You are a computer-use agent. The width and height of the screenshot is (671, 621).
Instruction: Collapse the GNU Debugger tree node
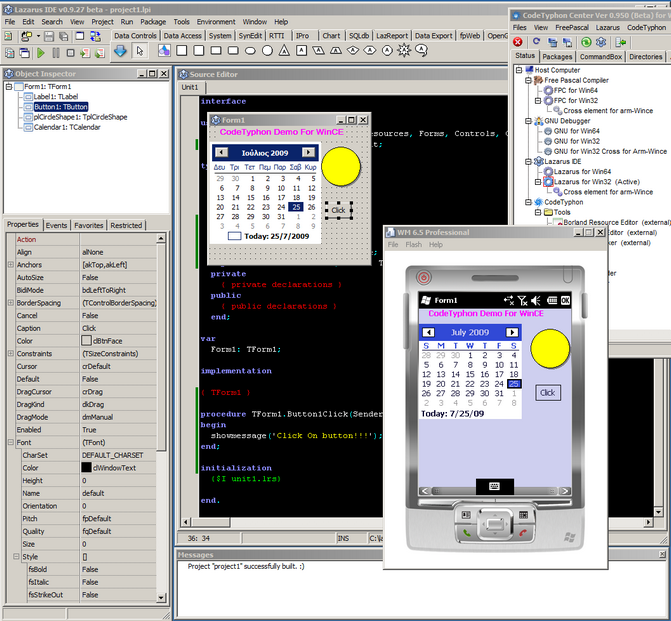coord(528,121)
